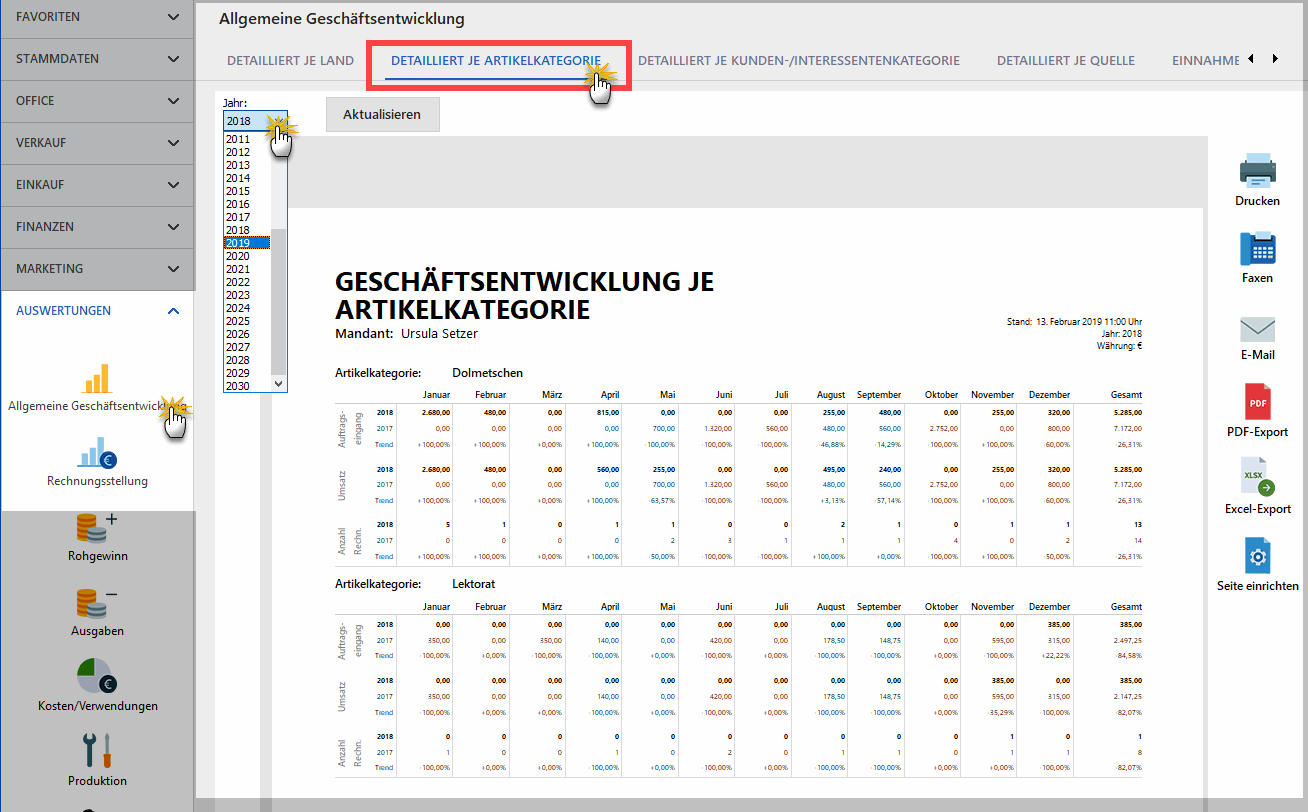Image resolution: width=1308 pixels, height=812 pixels.
Task: Export report with Excel-Export icon
Action: click(1257, 478)
